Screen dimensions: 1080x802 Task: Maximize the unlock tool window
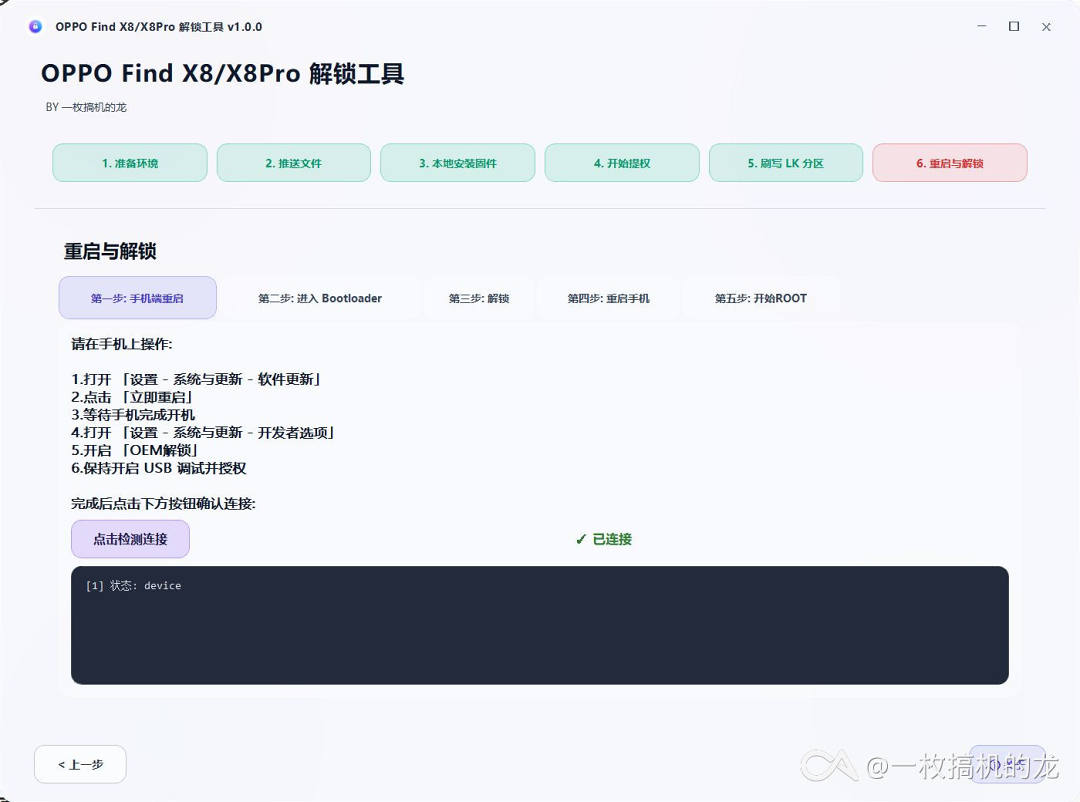[1014, 26]
